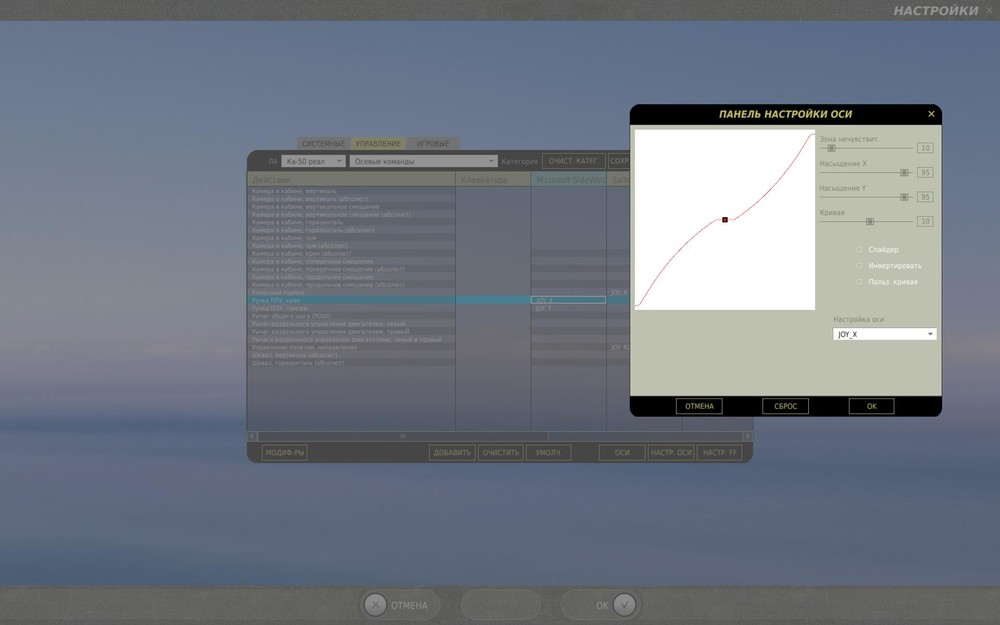
Task: Open the ЛА aircraft dropdown showing Ка-50 реал
Action: coord(313,161)
